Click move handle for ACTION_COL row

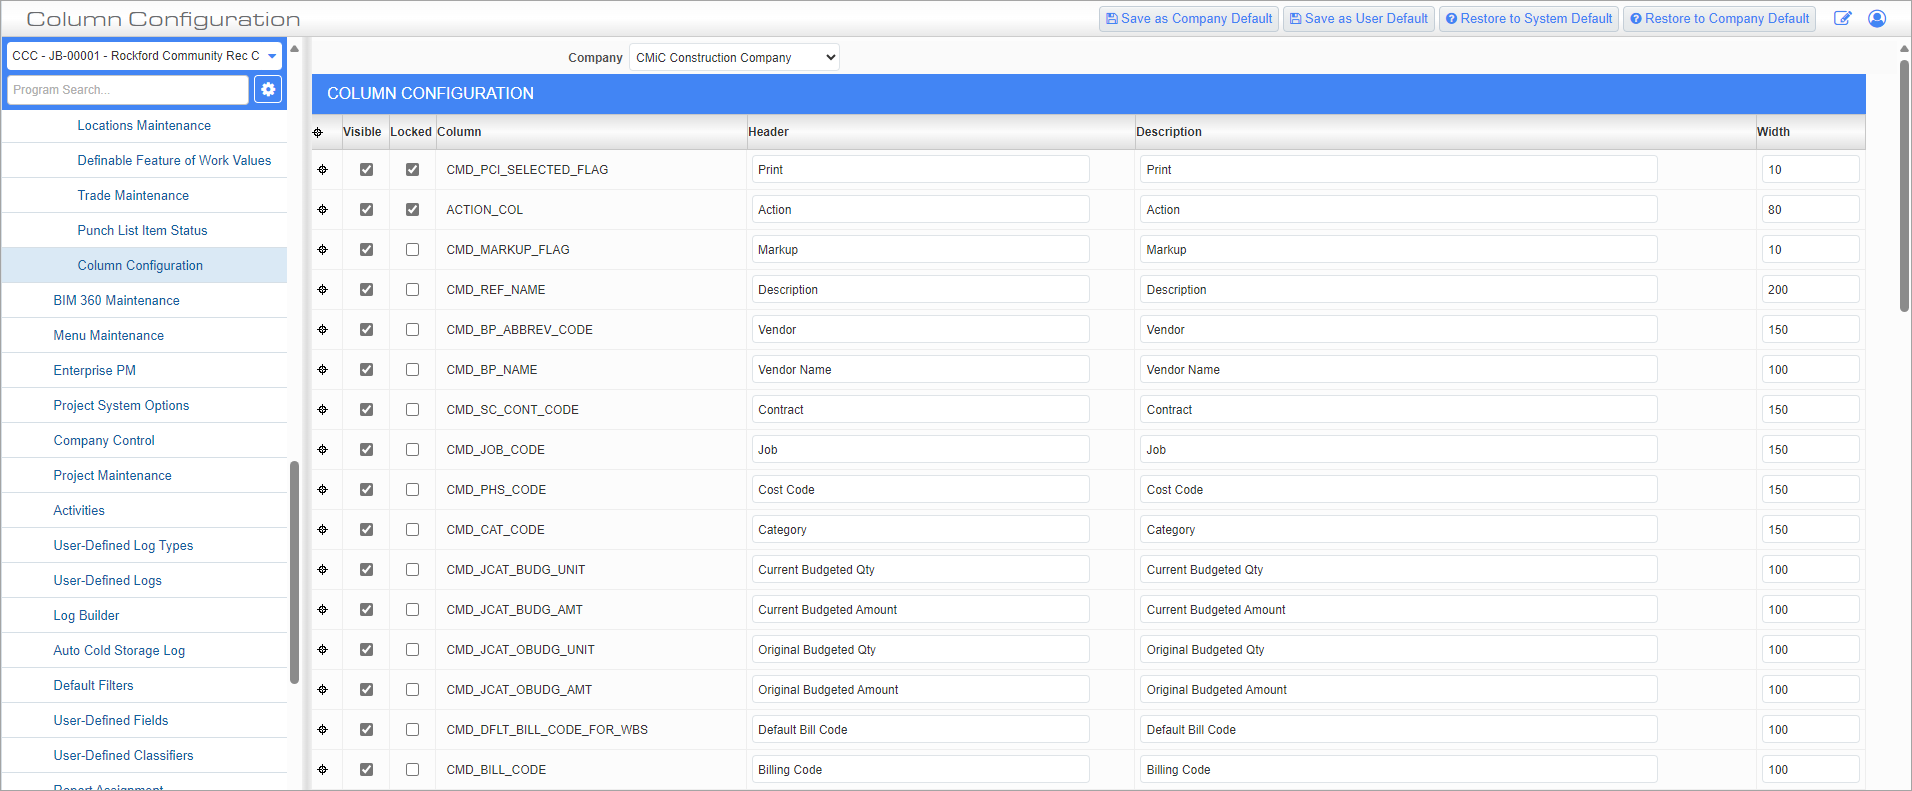[322, 210]
